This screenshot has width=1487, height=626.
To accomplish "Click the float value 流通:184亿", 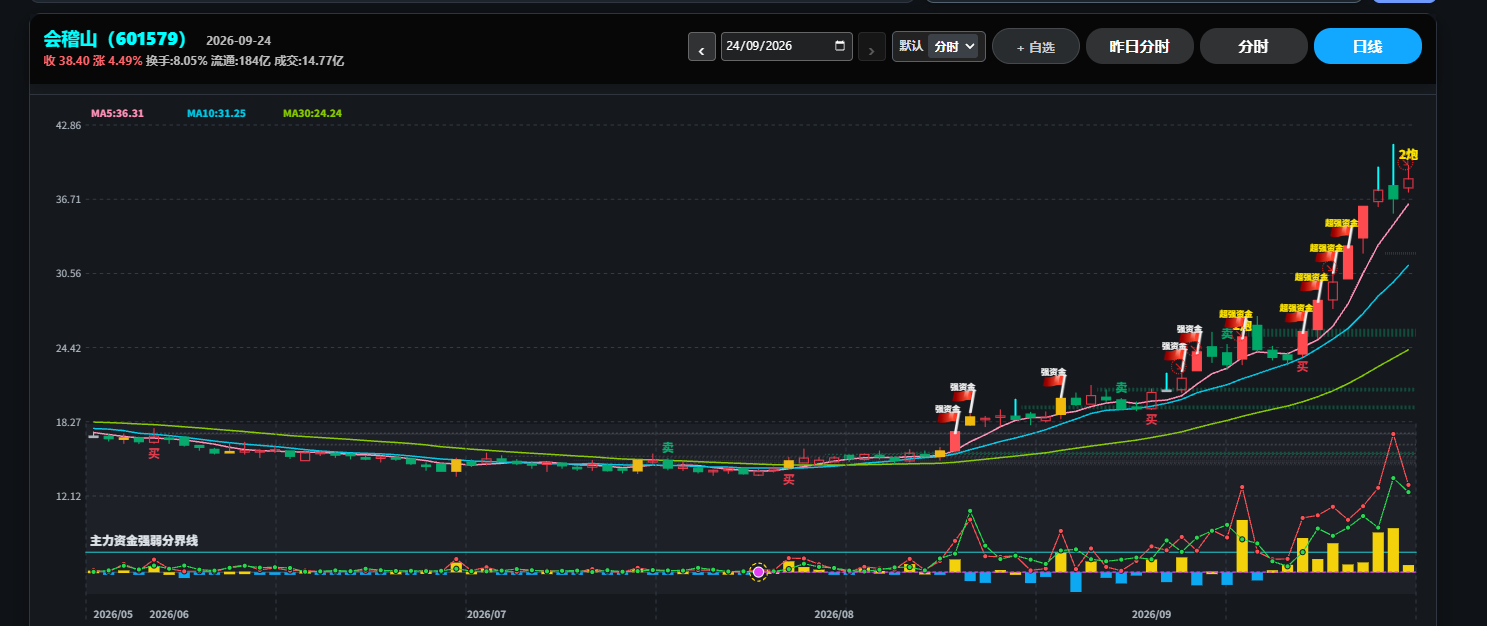I will click(x=241, y=61).
